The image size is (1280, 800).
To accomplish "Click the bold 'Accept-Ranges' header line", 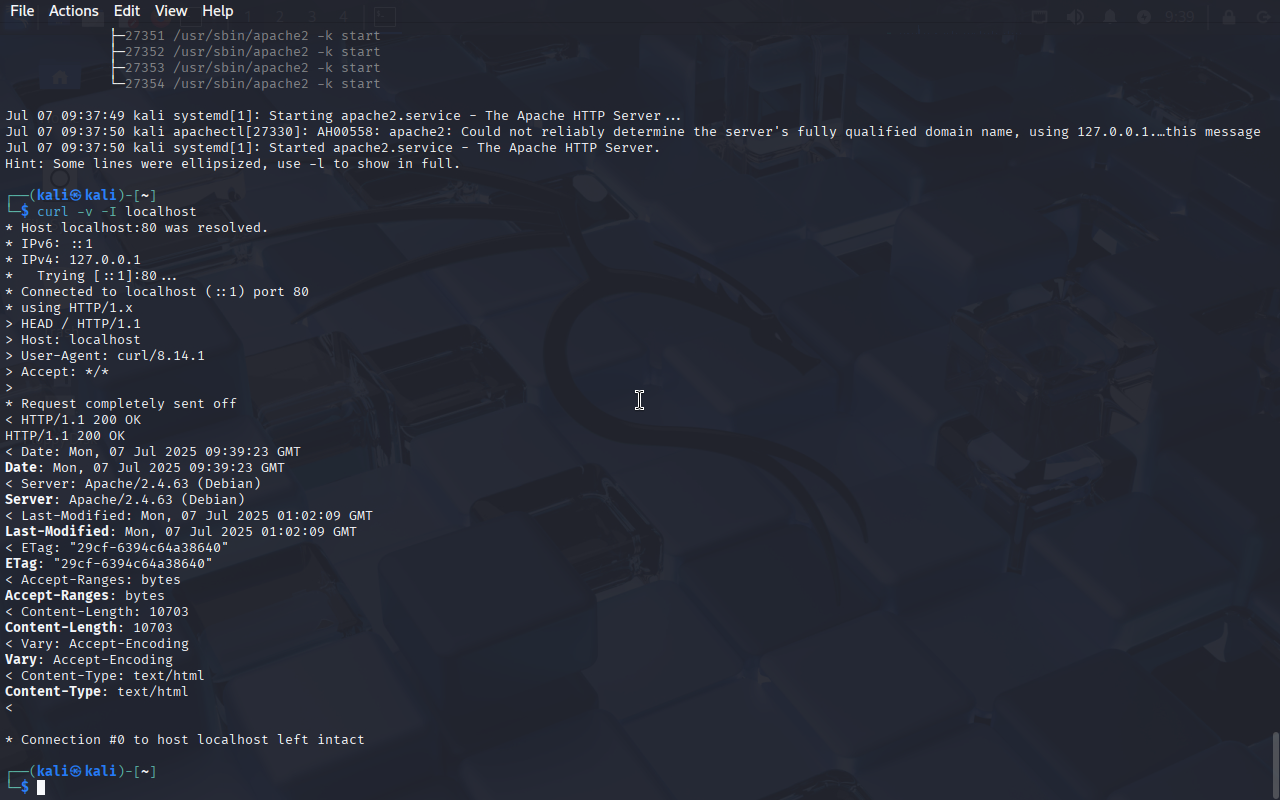I will click(85, 596).
